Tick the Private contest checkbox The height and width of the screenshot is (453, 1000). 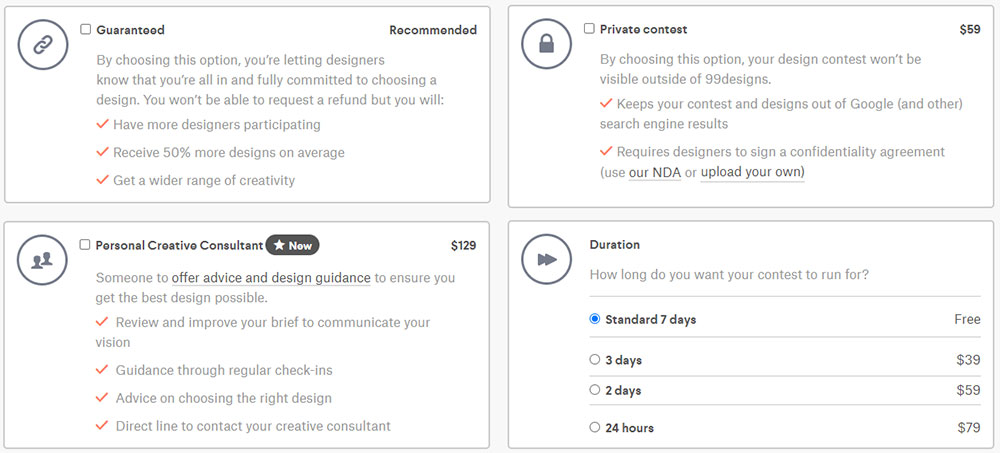[x=589, y=29]
